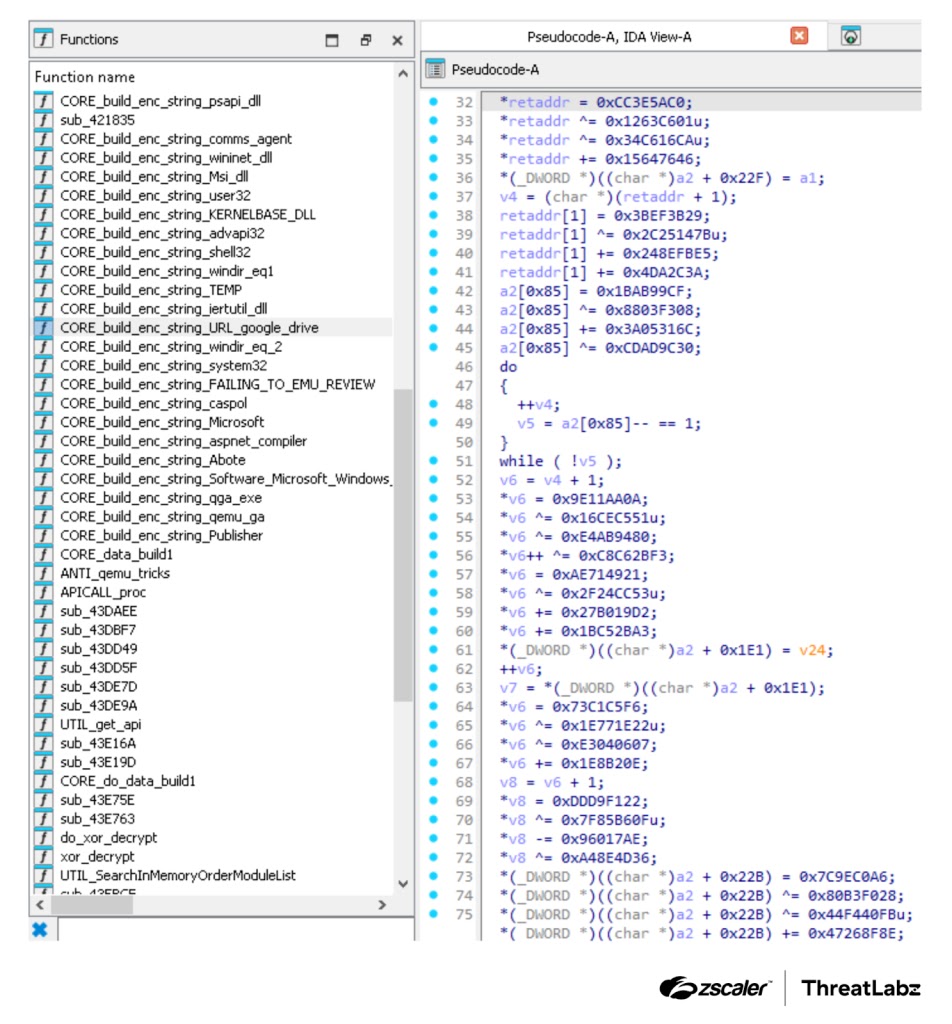Close the Functions panel

[x=397, y=40]
